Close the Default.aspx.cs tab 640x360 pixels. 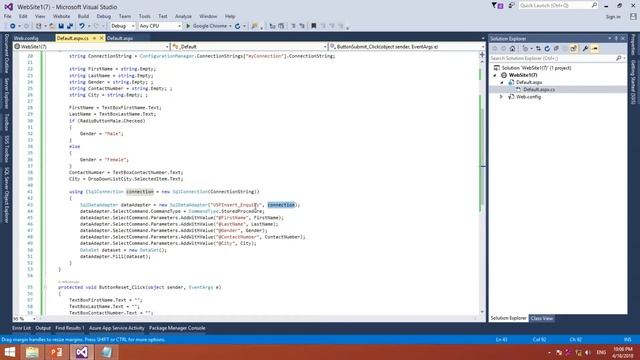pyautogui.click(x=101, y=38)
